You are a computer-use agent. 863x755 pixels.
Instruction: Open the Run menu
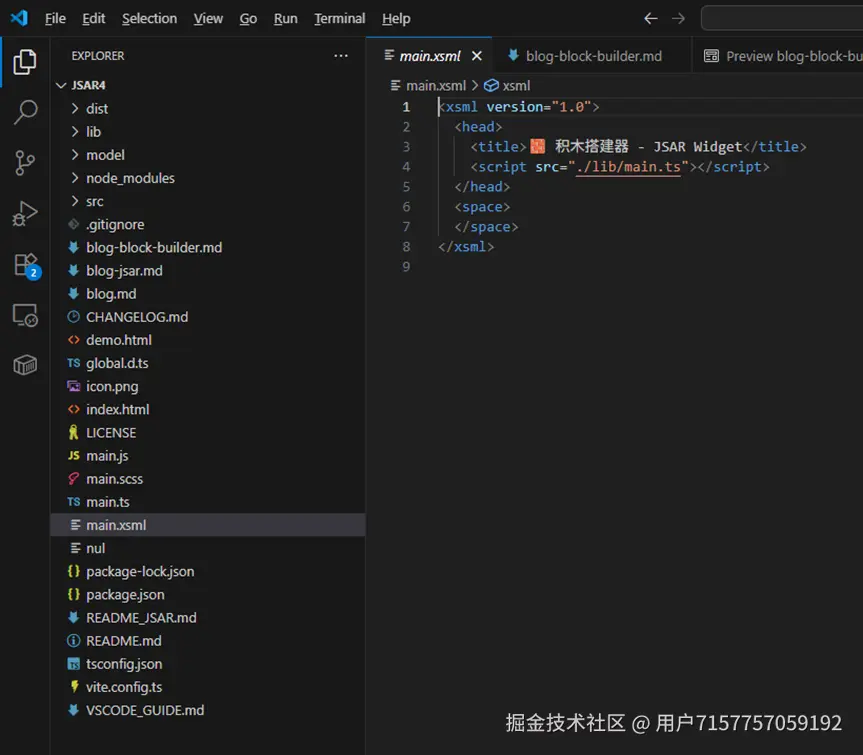(x=286, y=19)
